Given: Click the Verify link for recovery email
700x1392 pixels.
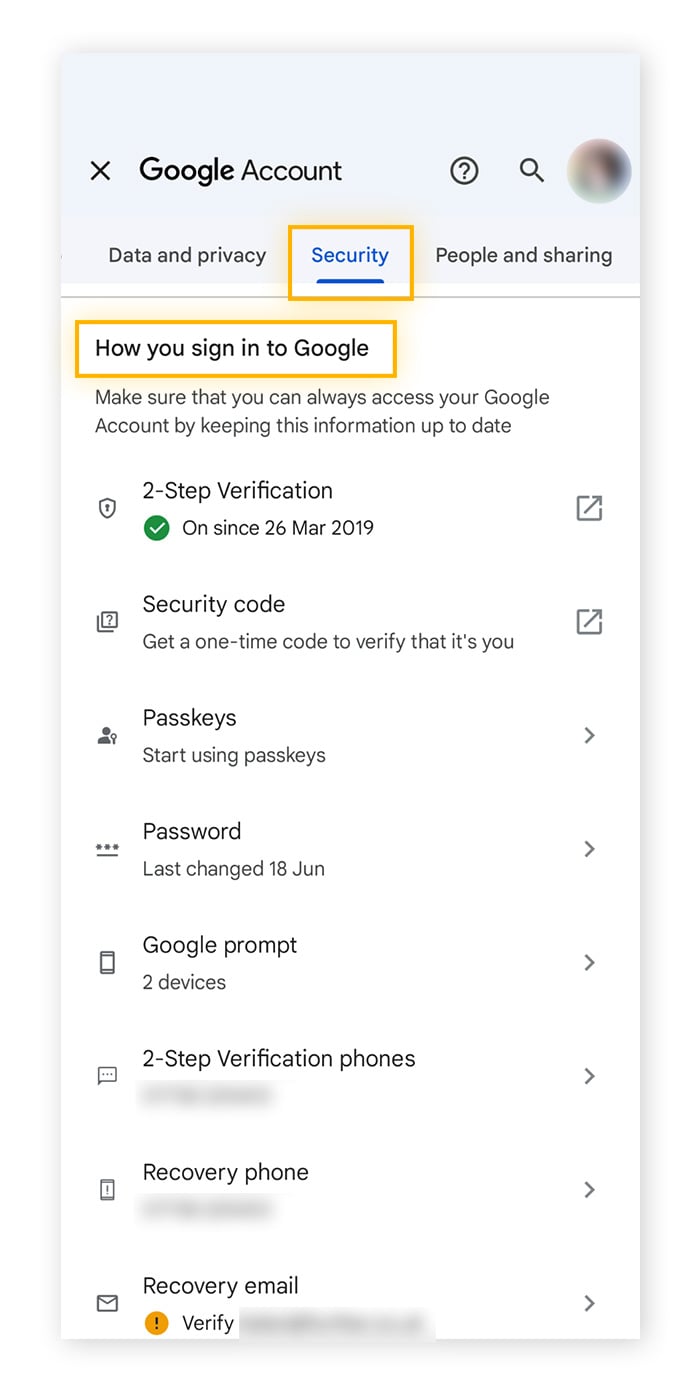Looking at the screenshot, I should click(208, 1323).
